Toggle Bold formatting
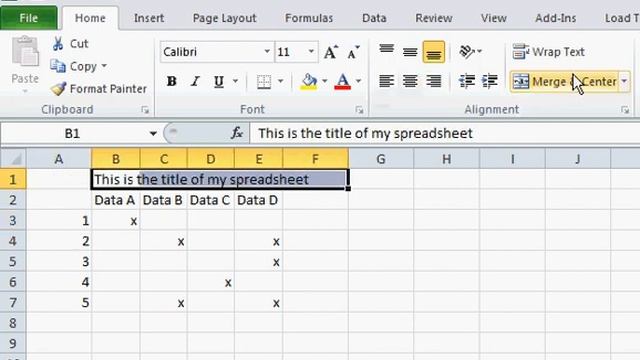 click(172, 81)
